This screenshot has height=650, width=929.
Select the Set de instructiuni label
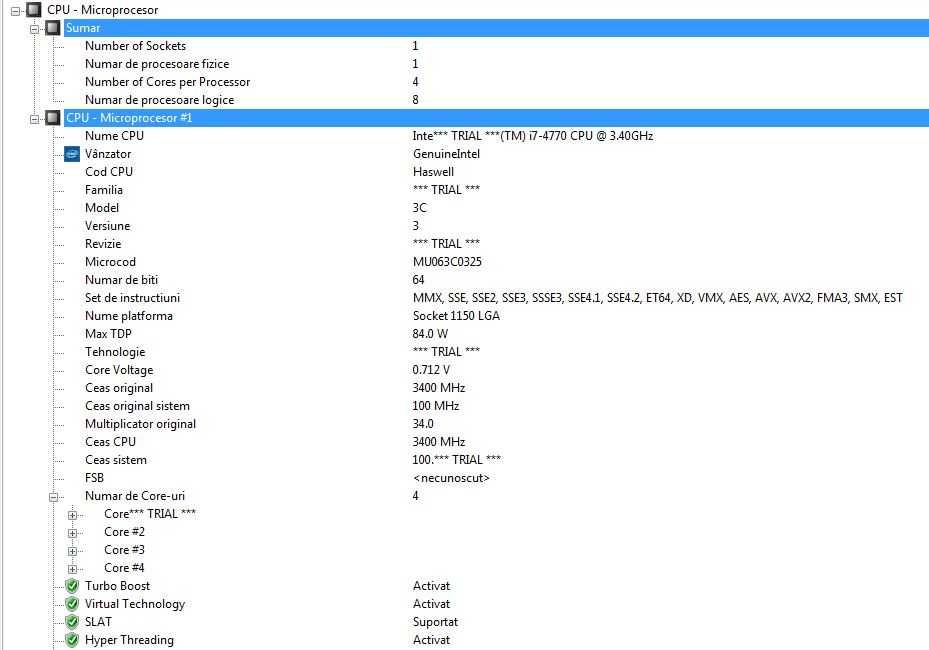pos(132,298)
